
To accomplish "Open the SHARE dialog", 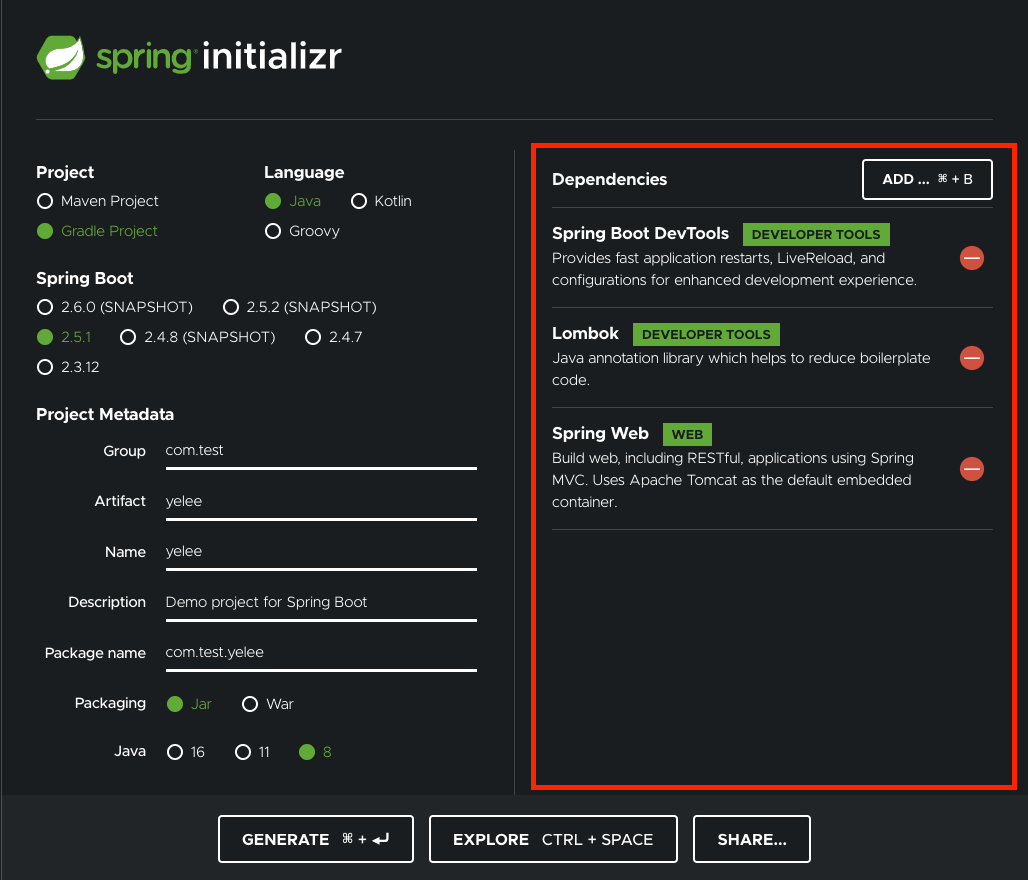I will tap(752, 839).
